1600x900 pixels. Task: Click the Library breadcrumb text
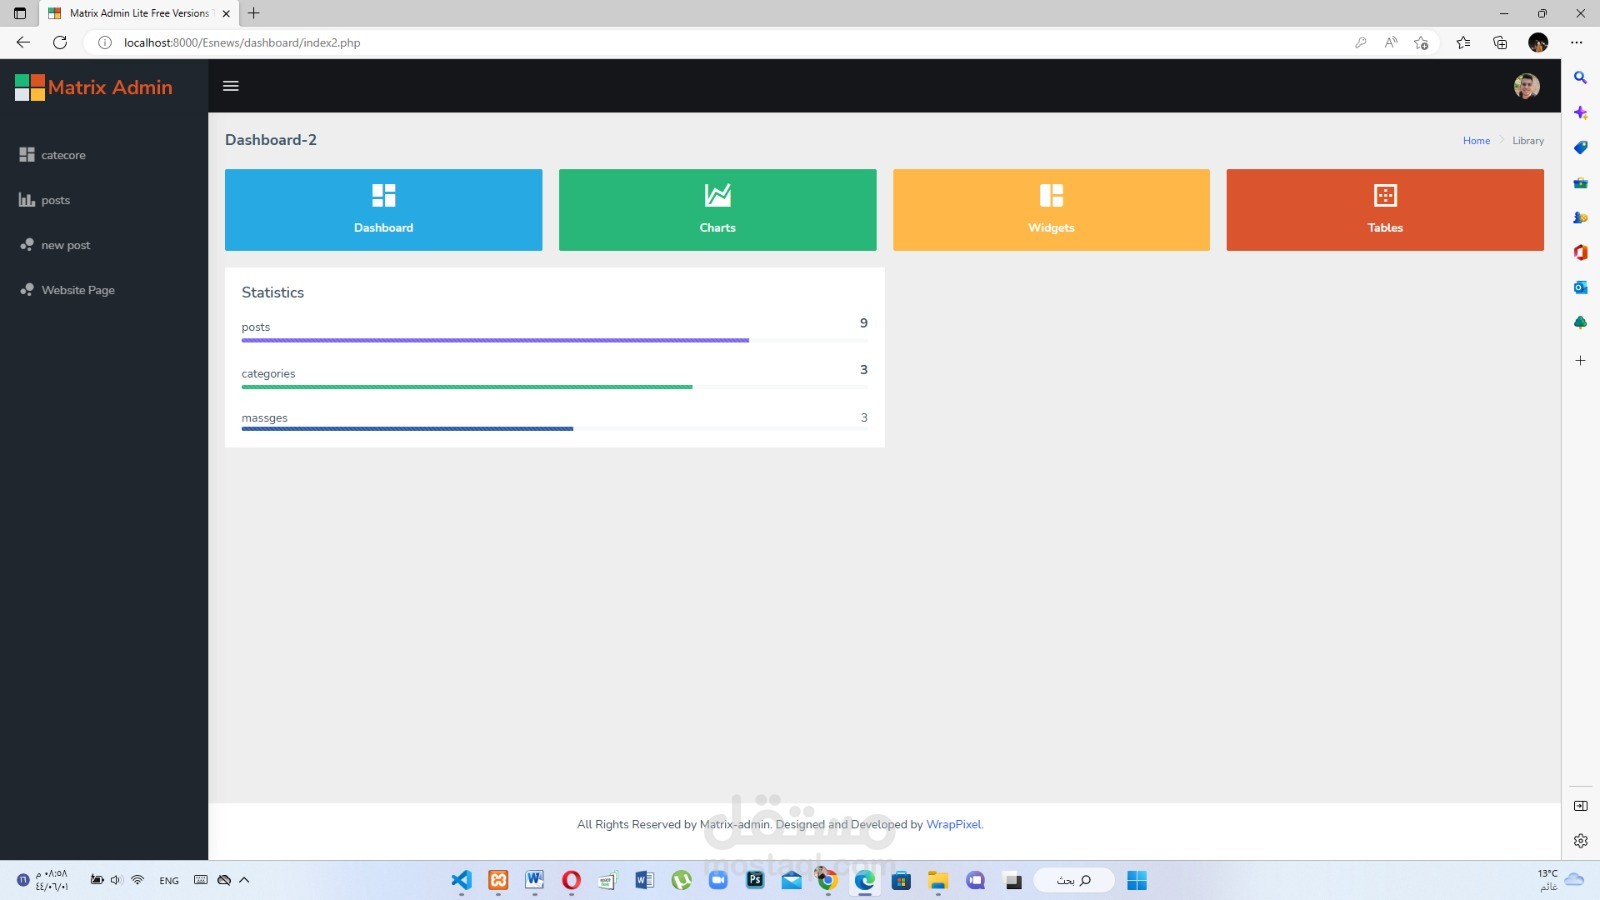[x=1528, y=141]
